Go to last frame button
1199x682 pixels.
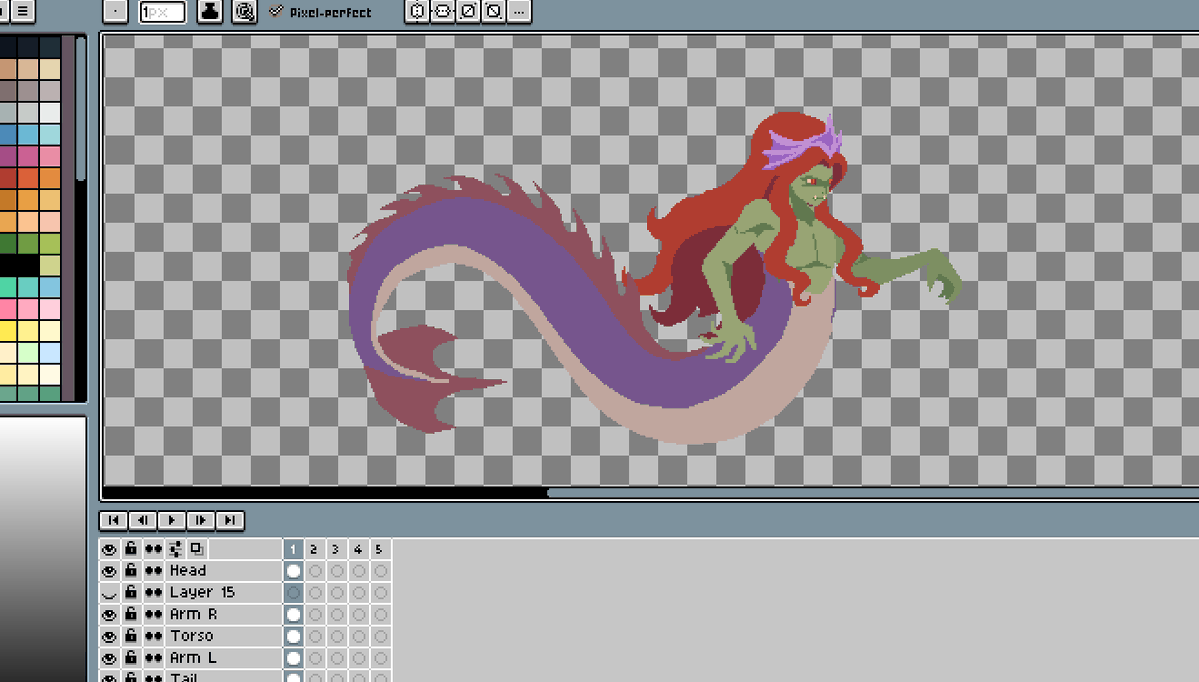[229, 521]
